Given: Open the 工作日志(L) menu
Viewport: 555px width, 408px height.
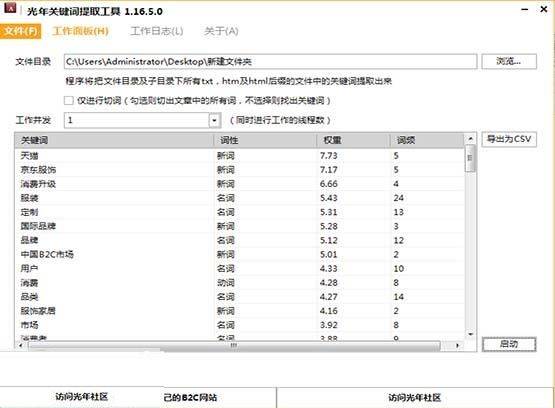Looking at the screenshot, I should click(157, 31).
